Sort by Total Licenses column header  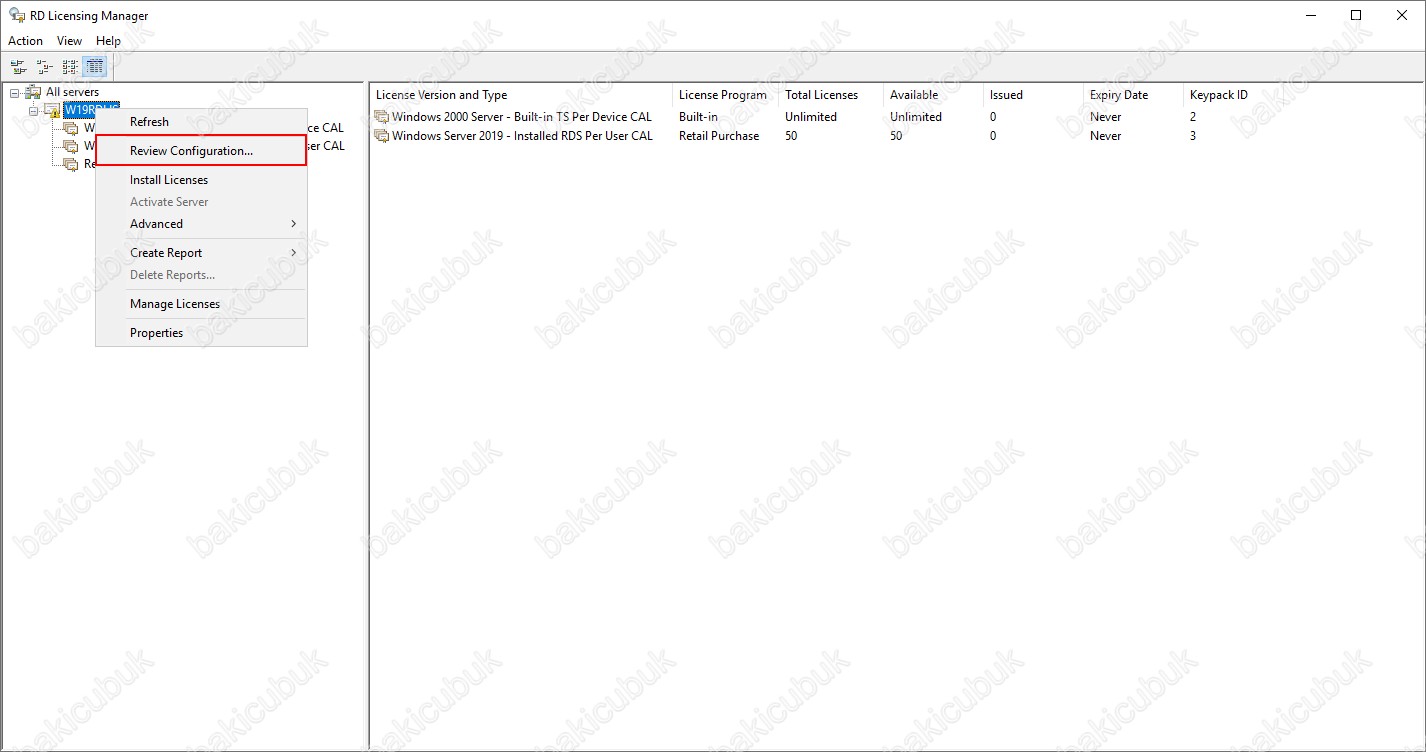click(x=831, y=95)
